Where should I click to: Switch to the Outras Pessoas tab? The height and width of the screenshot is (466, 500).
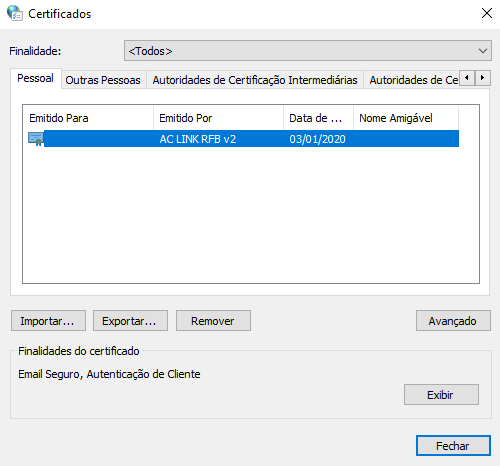pos(103,80)
